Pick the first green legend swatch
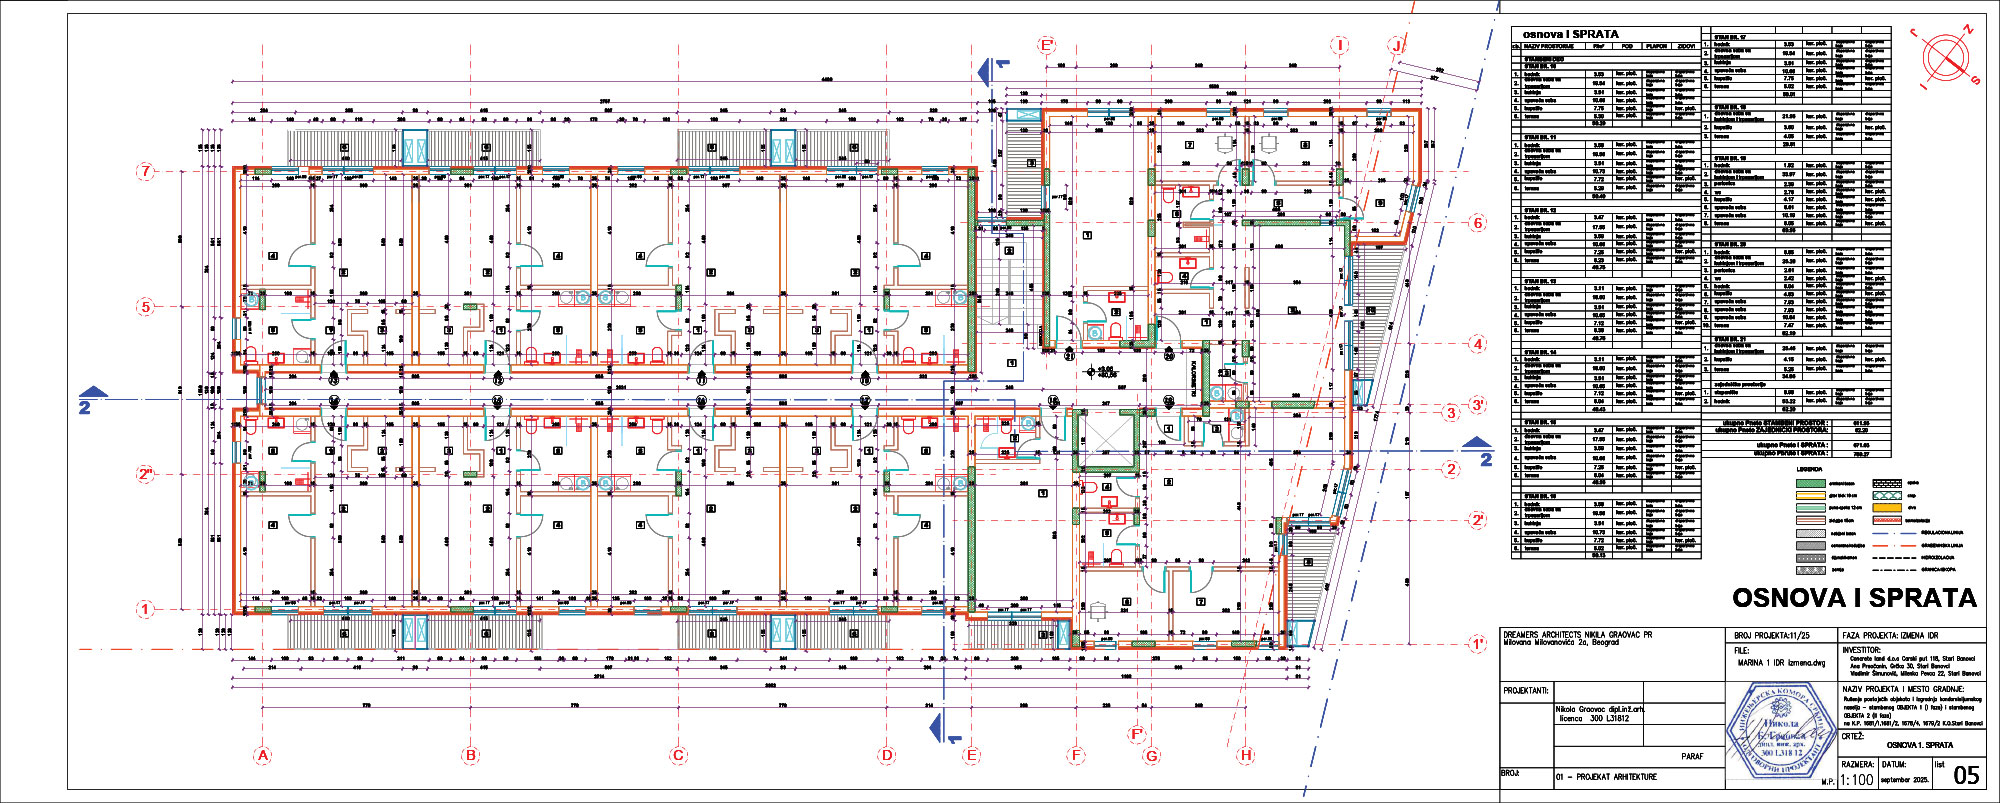The width and height of the screenshot is (2000, 803). [1810, 483]
